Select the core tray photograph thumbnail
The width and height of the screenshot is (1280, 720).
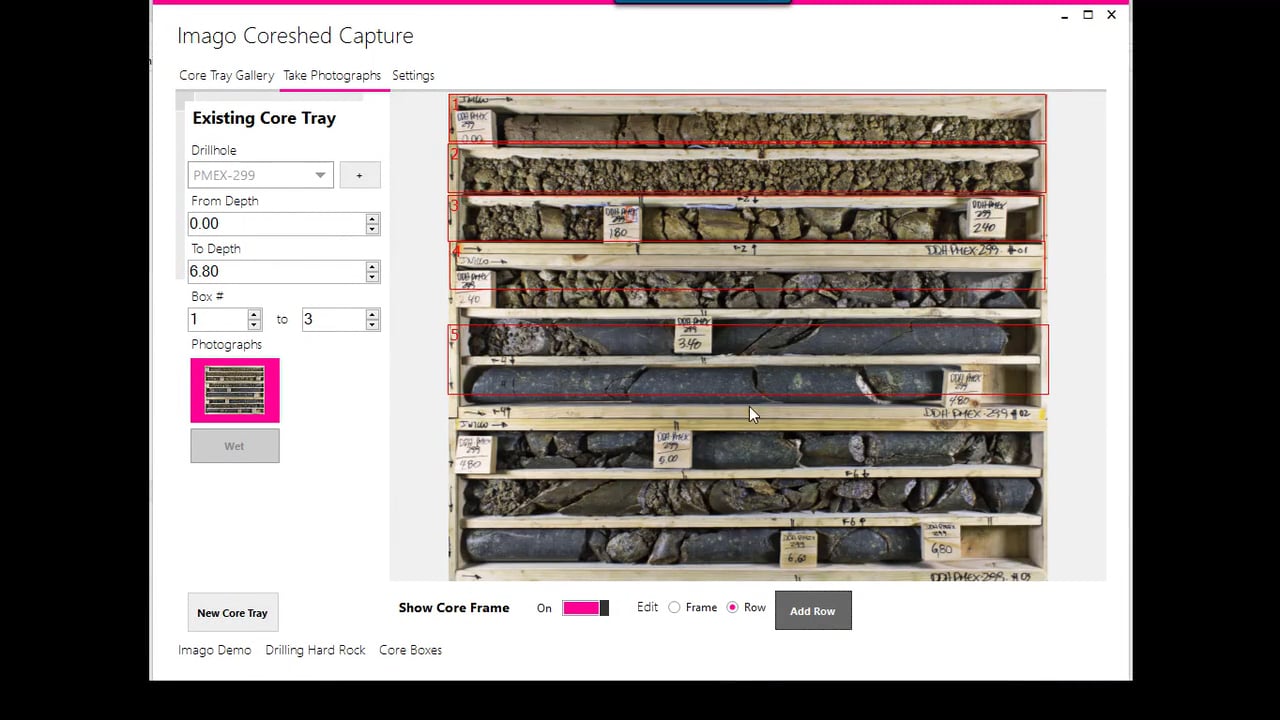[235, 390]
